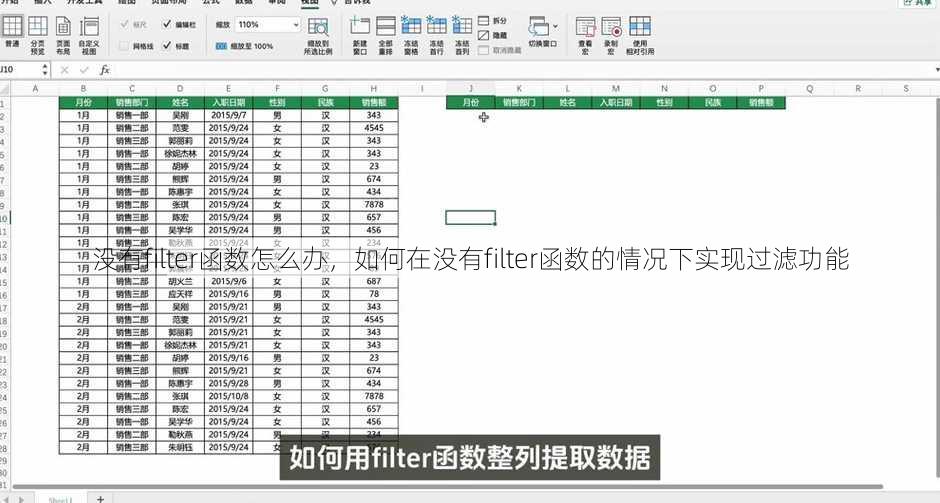The height and width of the screenshot is (503, 940).
Task: Click sales value 7878 in row 9
Action: (373, 204)
